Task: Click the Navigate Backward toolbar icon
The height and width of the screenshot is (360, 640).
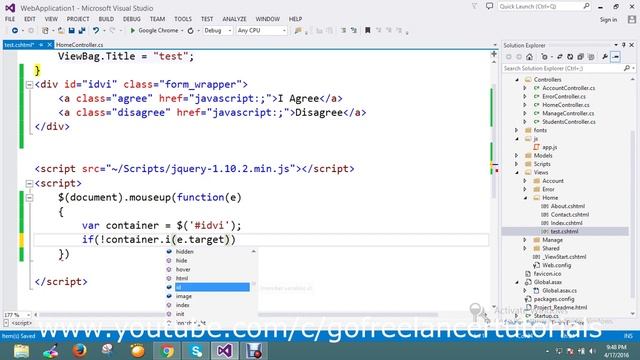Action: click(15, 31)
